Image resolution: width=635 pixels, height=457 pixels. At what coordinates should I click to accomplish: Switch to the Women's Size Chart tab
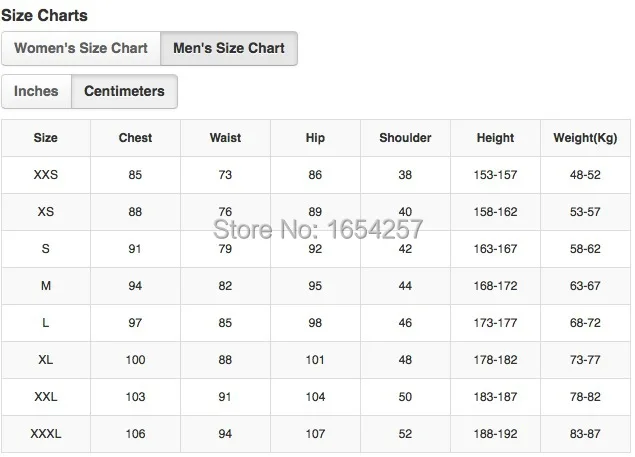coord(81,48)
